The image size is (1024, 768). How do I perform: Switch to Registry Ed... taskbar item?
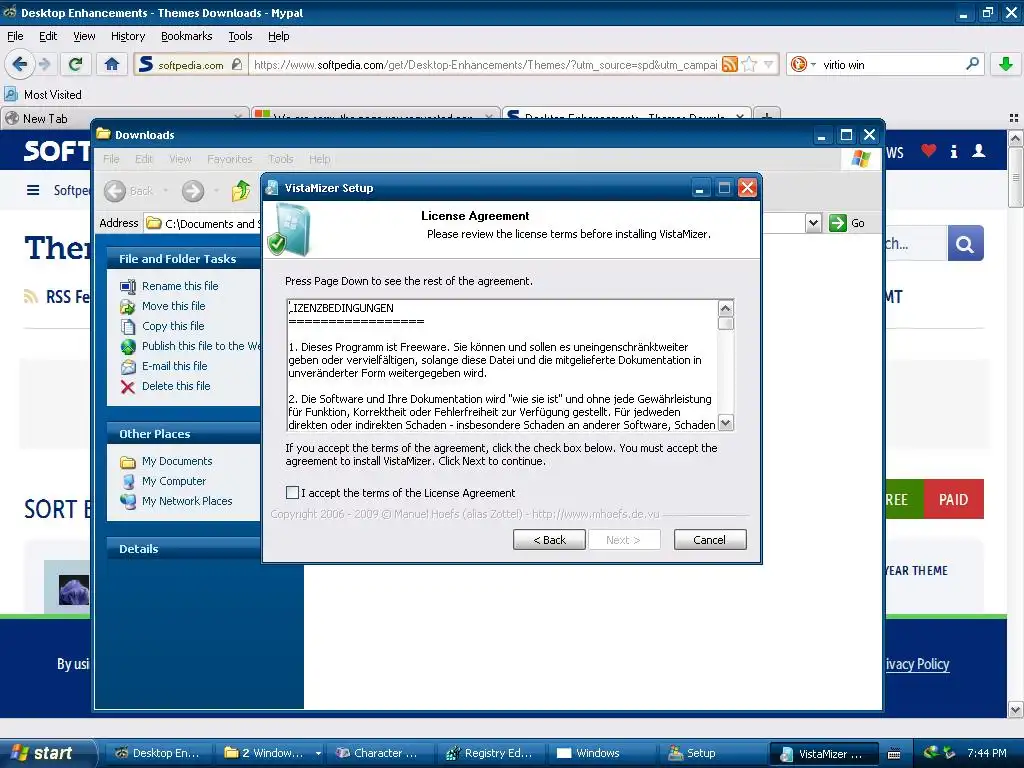pos(490,753)
